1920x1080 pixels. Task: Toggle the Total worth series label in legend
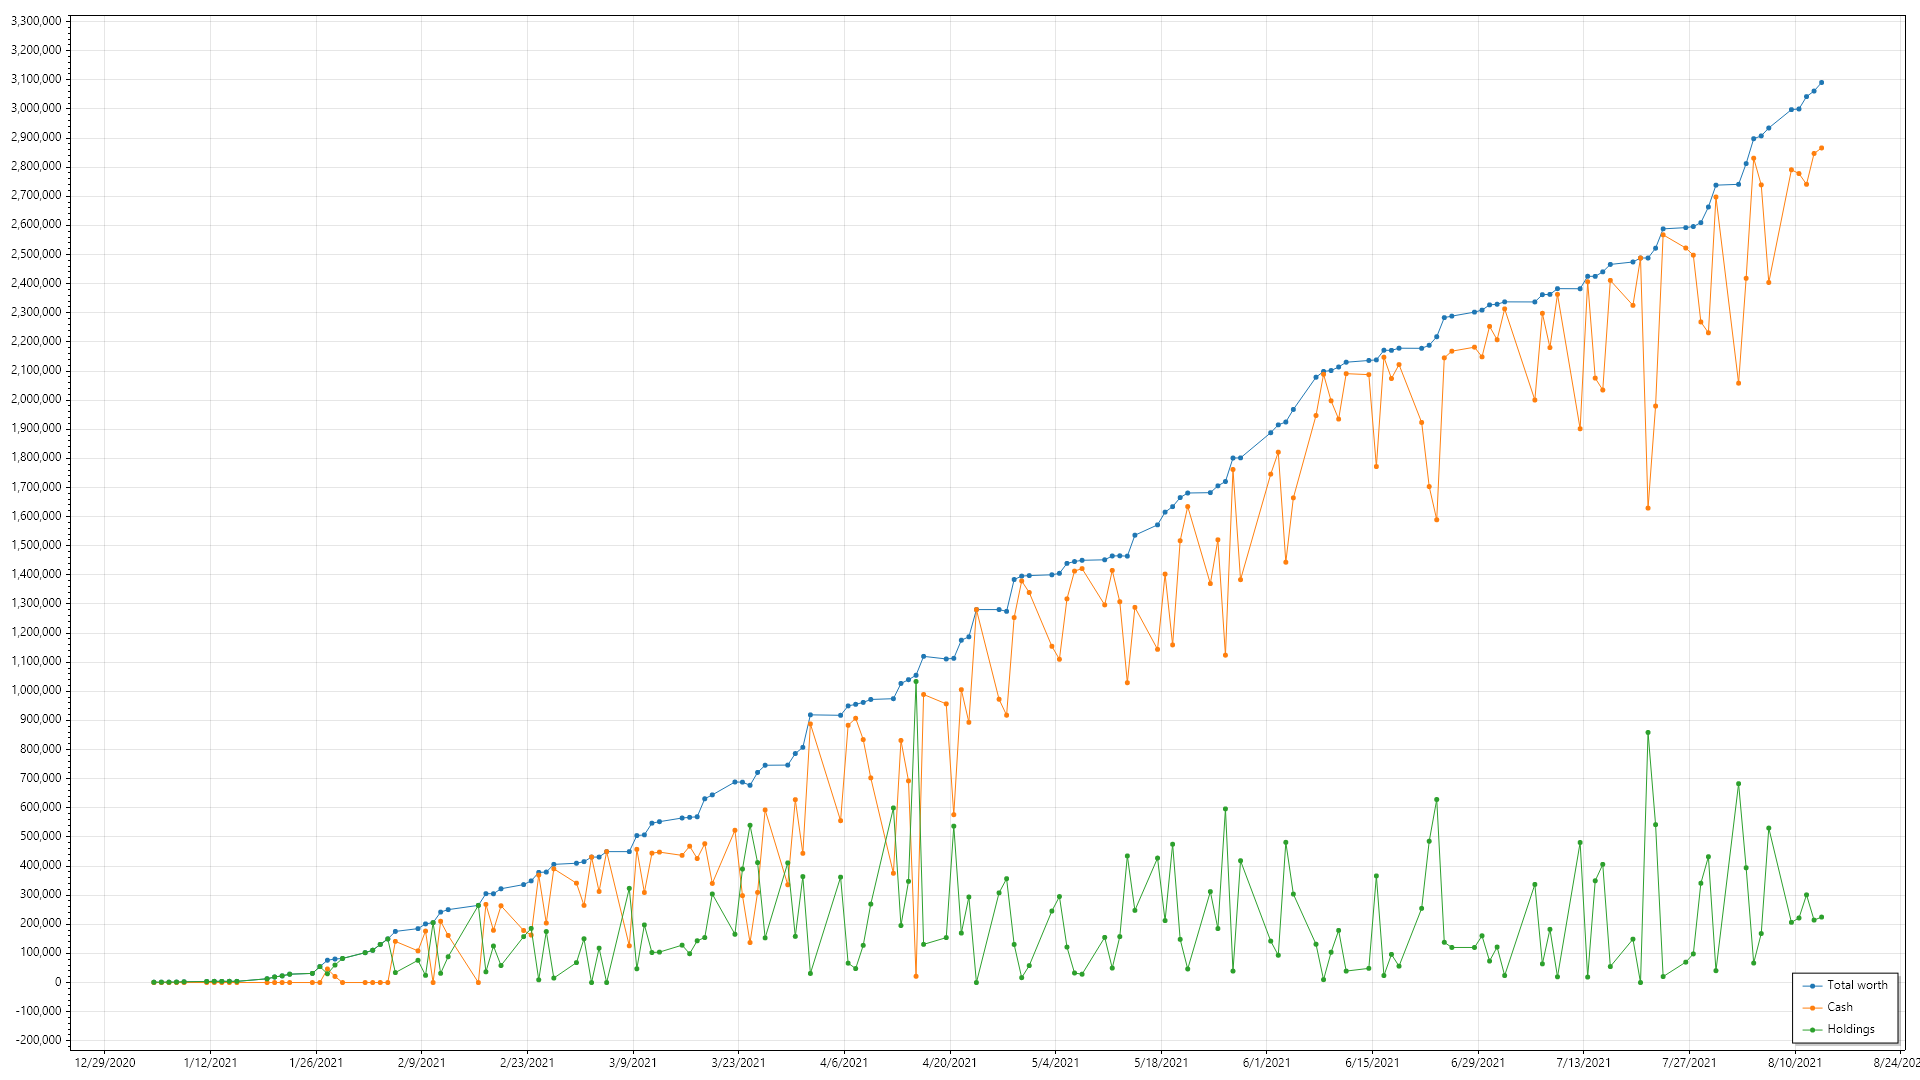coord(1857,986)
